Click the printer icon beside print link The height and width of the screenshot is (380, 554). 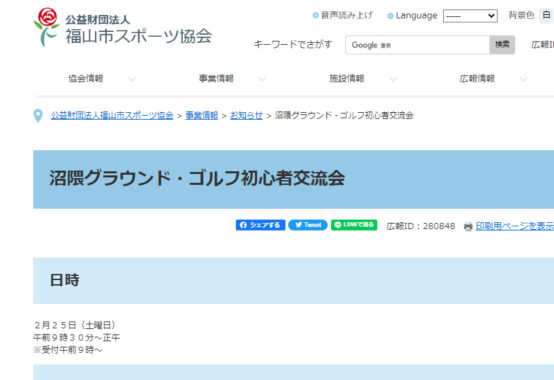[x=468, y=226]
